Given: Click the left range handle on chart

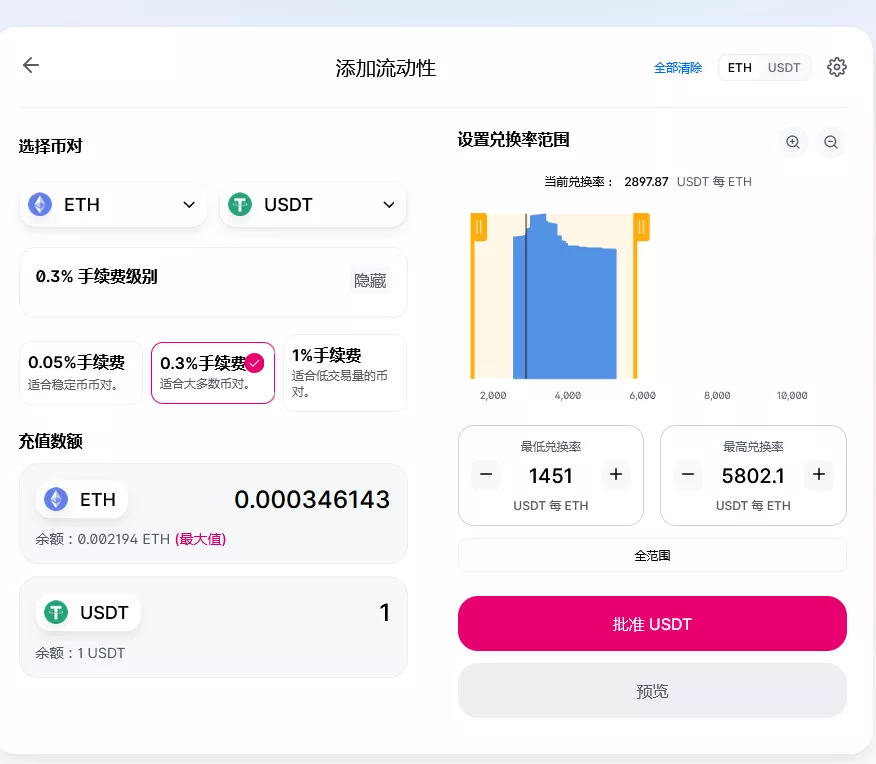Looking at the screenshot, I should (478, 227).
